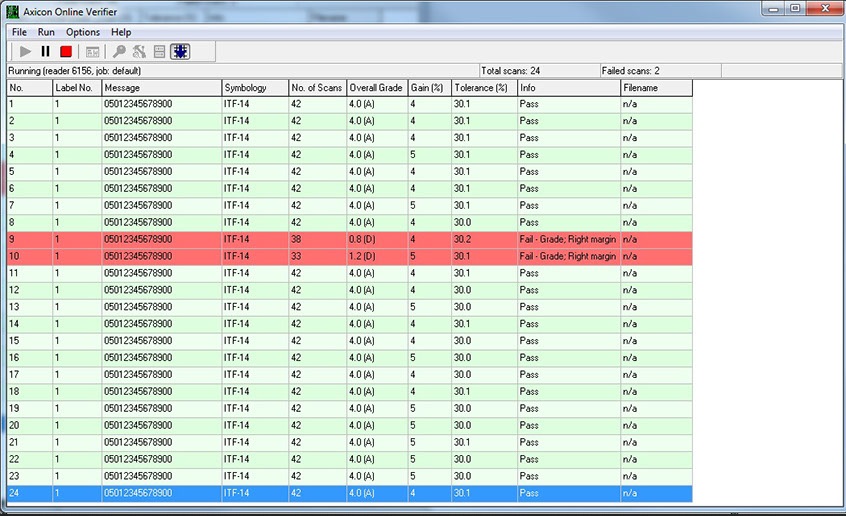Click the 42 scans cell in row 16
The height and width of the screenshot is (516, 846).
point(318,357)
